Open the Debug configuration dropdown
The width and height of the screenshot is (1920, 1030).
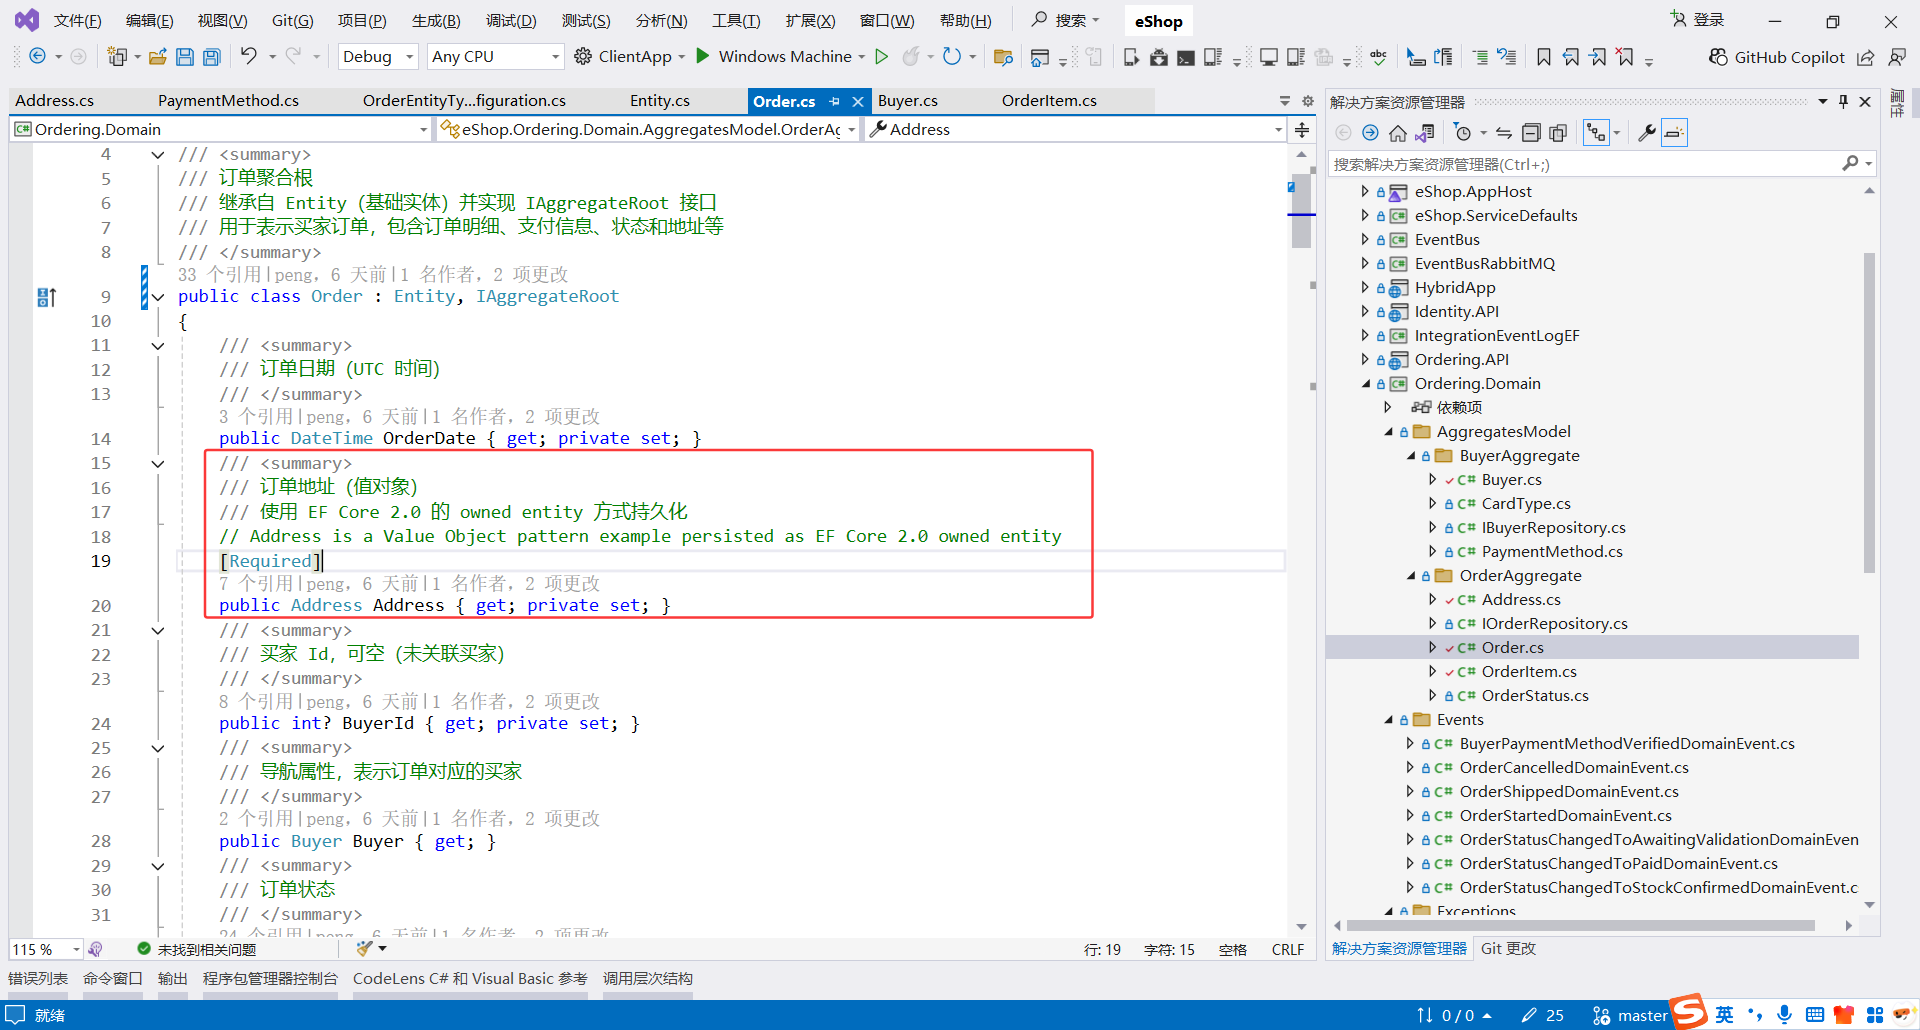378,57
